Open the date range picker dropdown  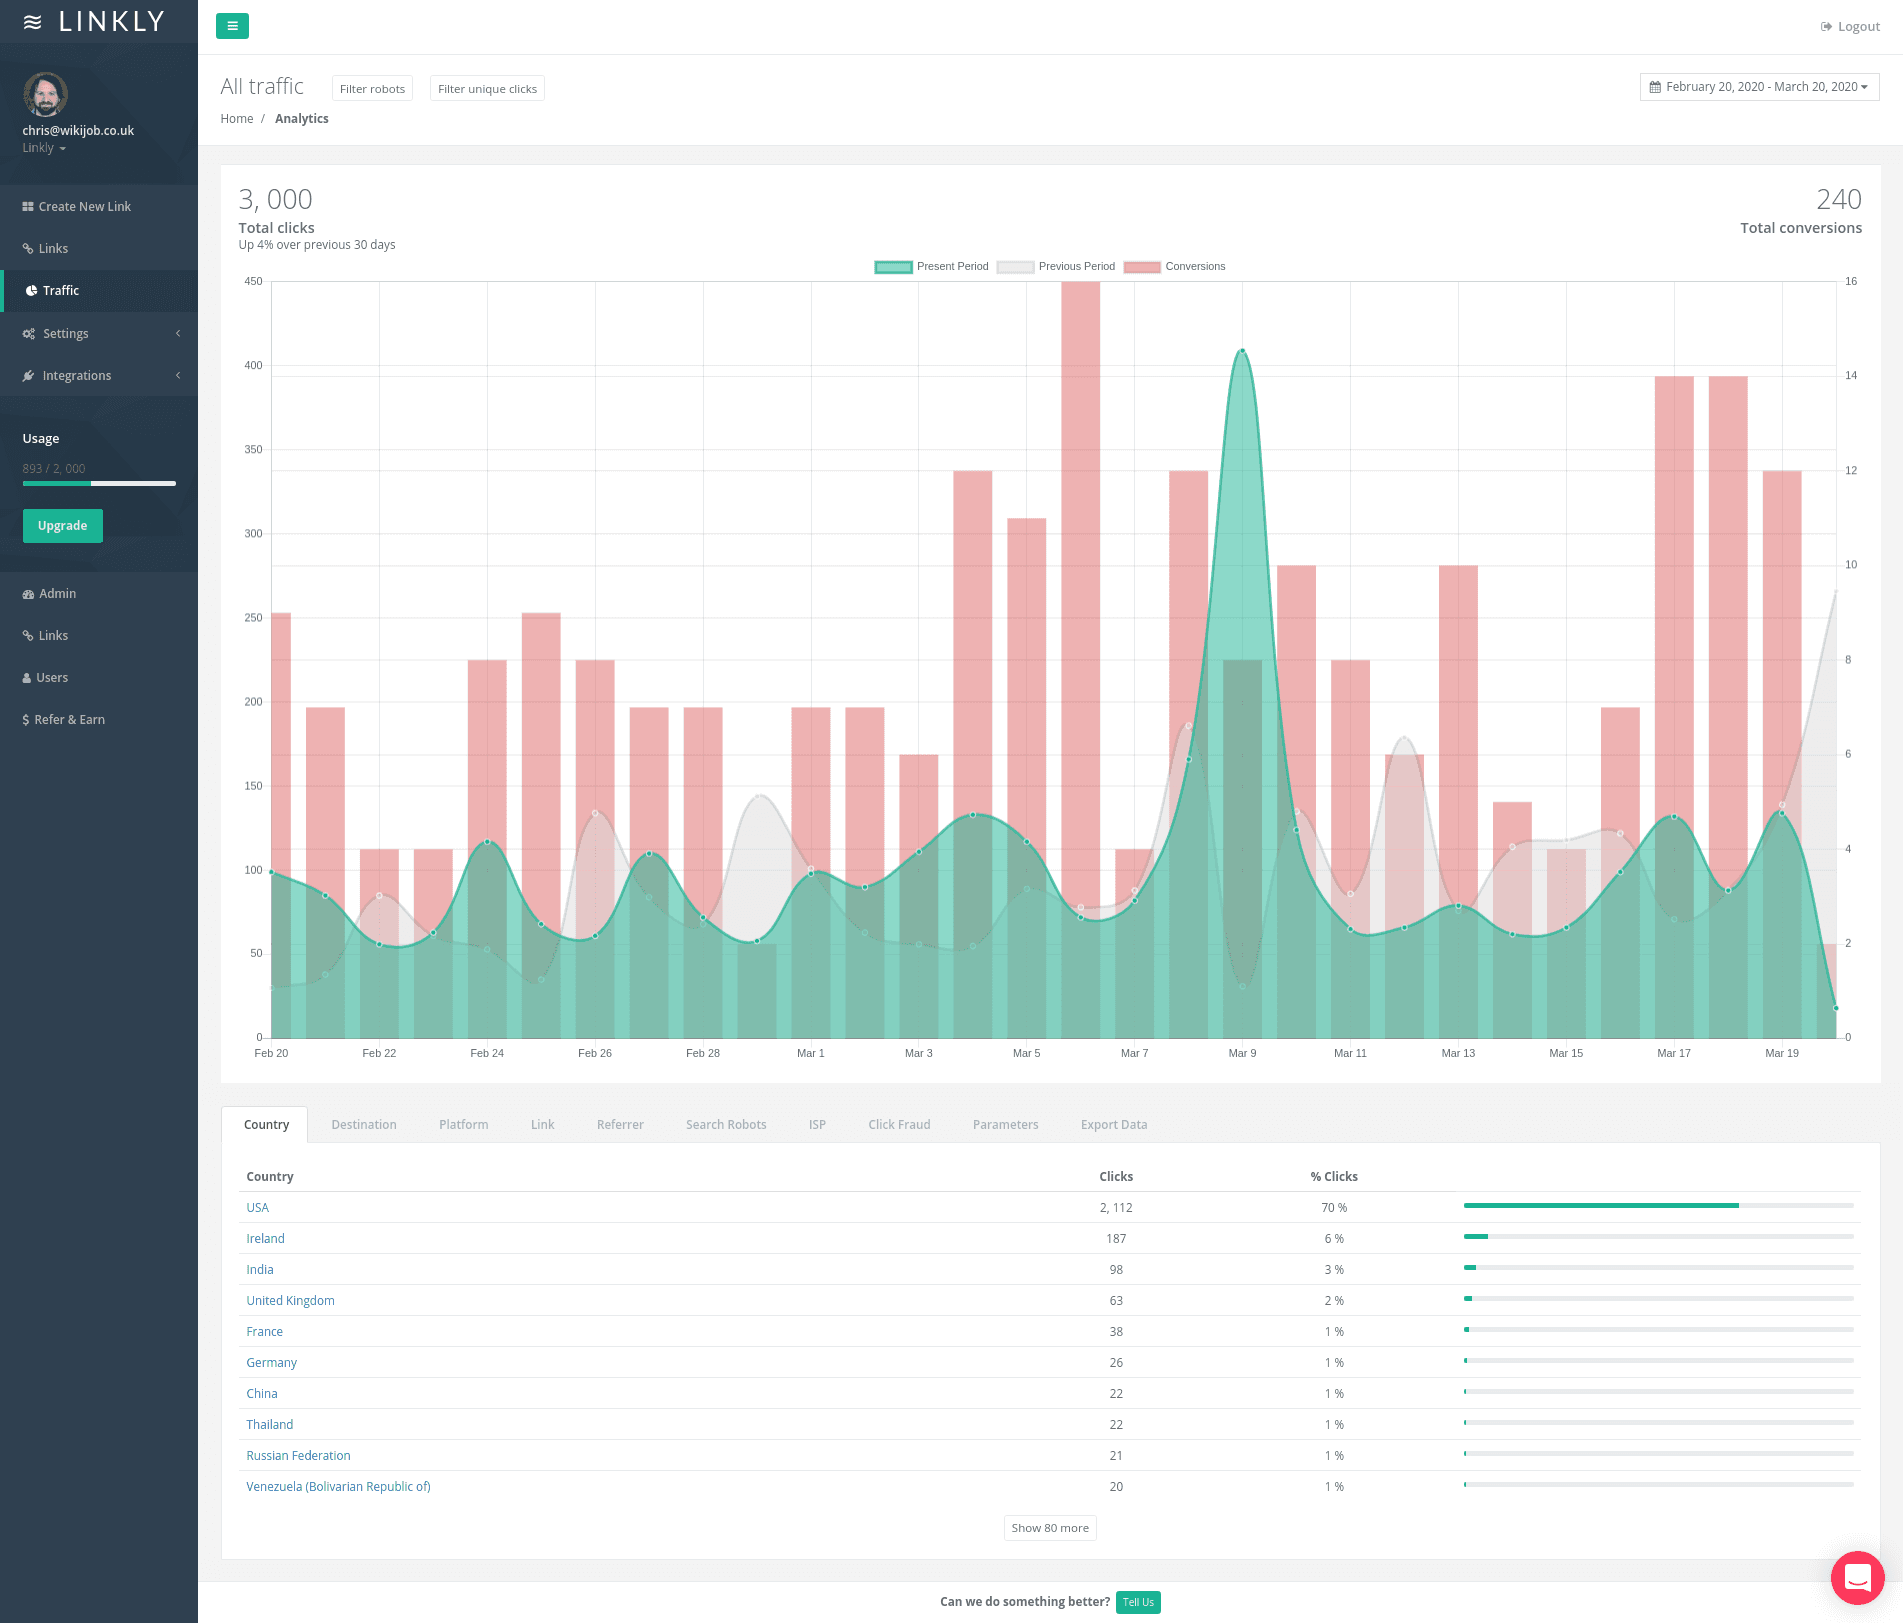[1759, 87]
